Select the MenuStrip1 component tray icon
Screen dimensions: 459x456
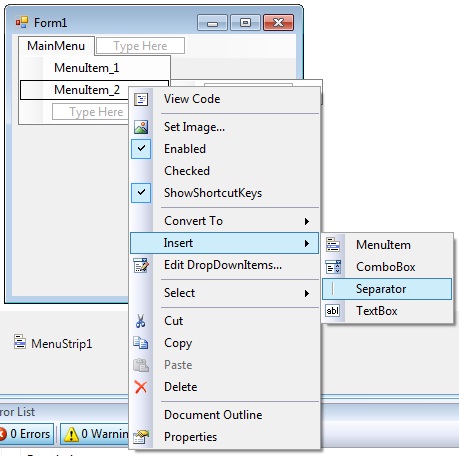(20, 342)
